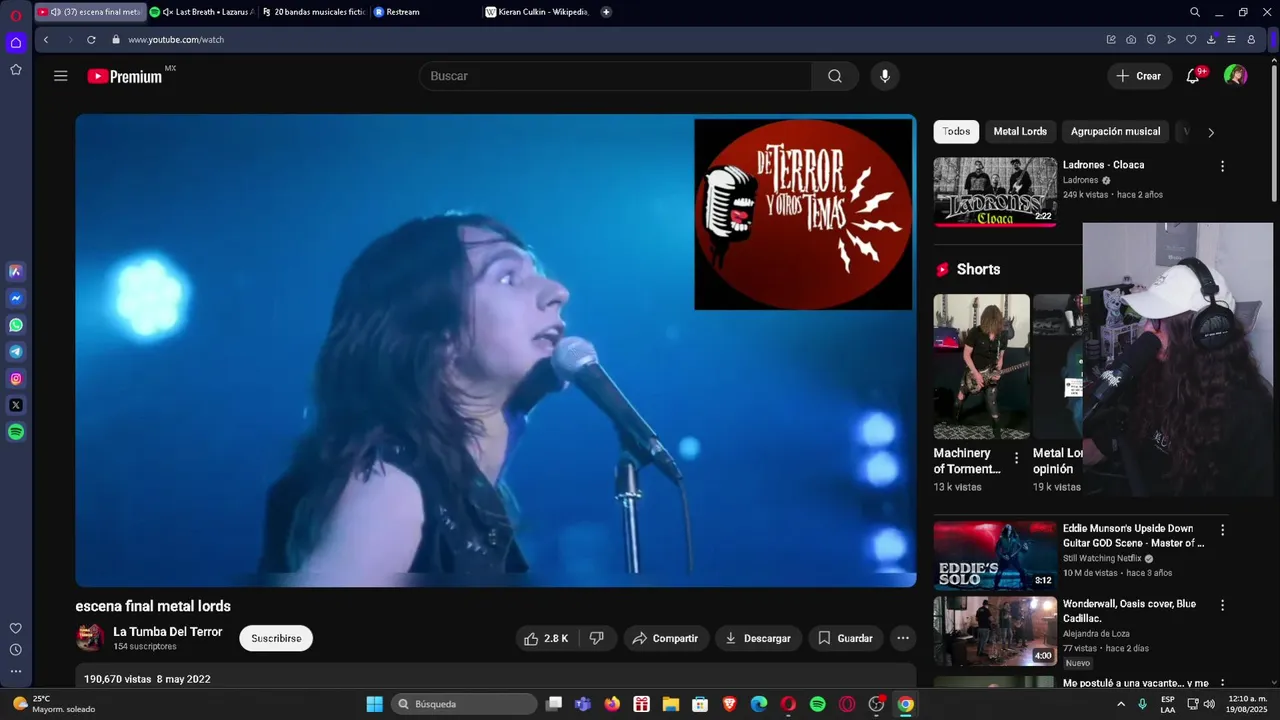This screenshot has width=1280, height=720.
Task: Select the Metal Lords filter chip
Action: 1020,132
